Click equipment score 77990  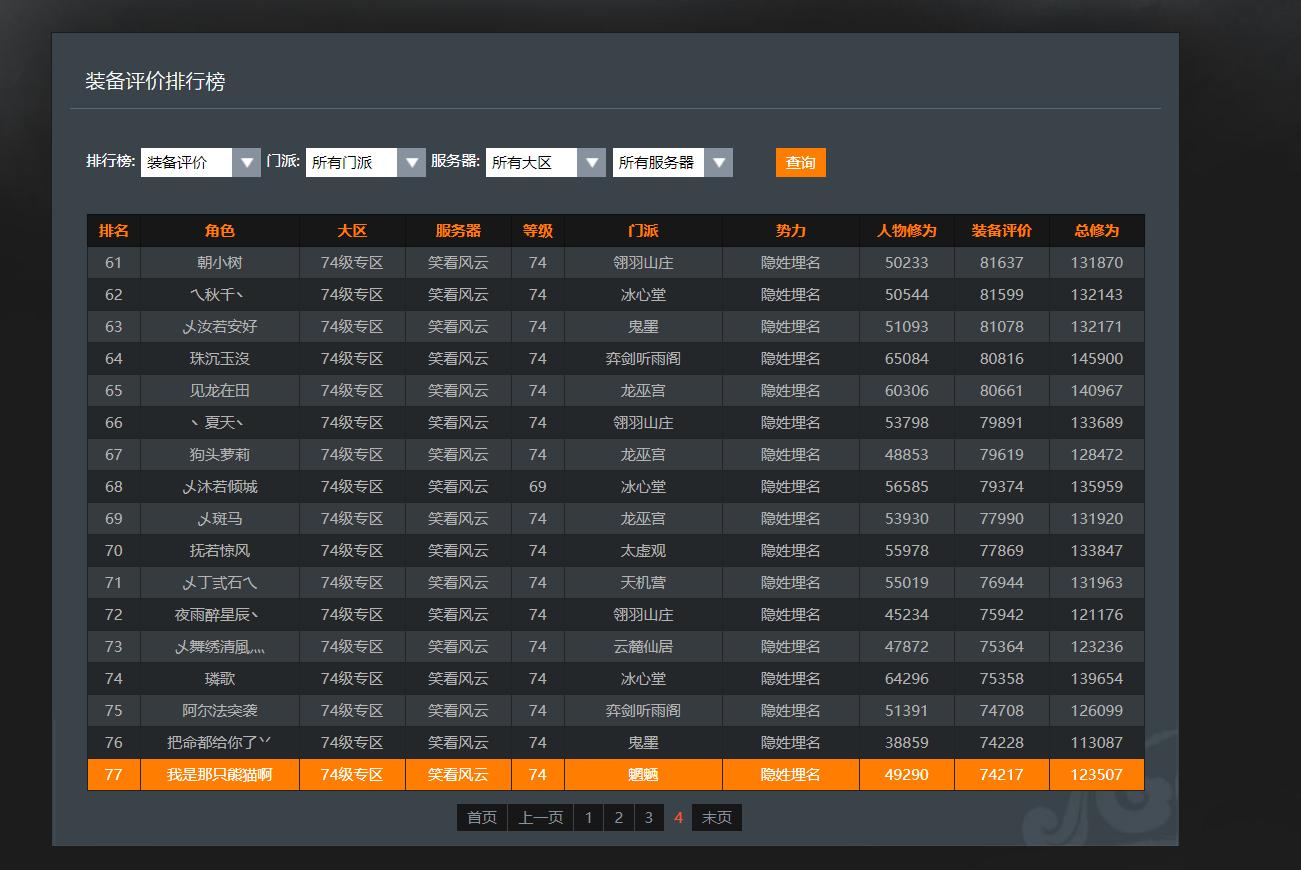pos(1002,519)
